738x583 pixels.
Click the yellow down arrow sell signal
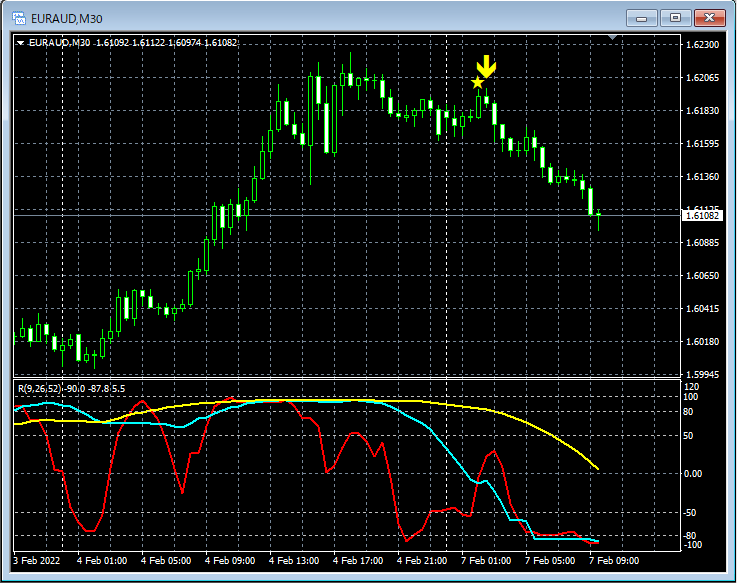[x=486, y=66]
